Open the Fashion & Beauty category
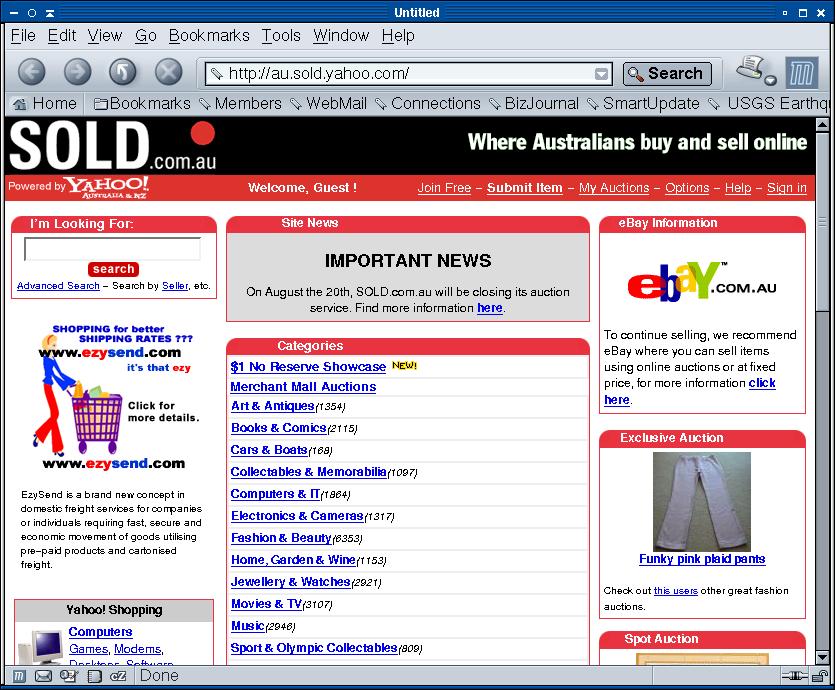 281,538
